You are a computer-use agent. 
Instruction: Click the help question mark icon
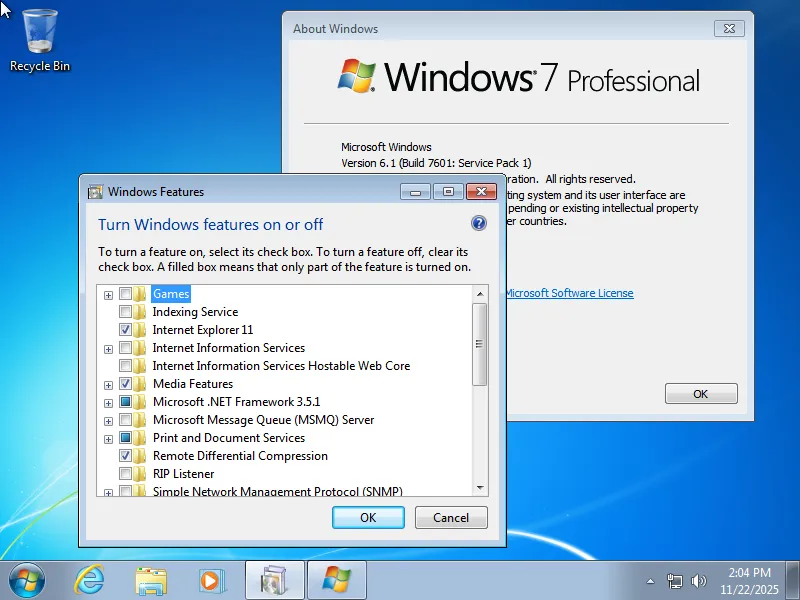click(479, 223)
